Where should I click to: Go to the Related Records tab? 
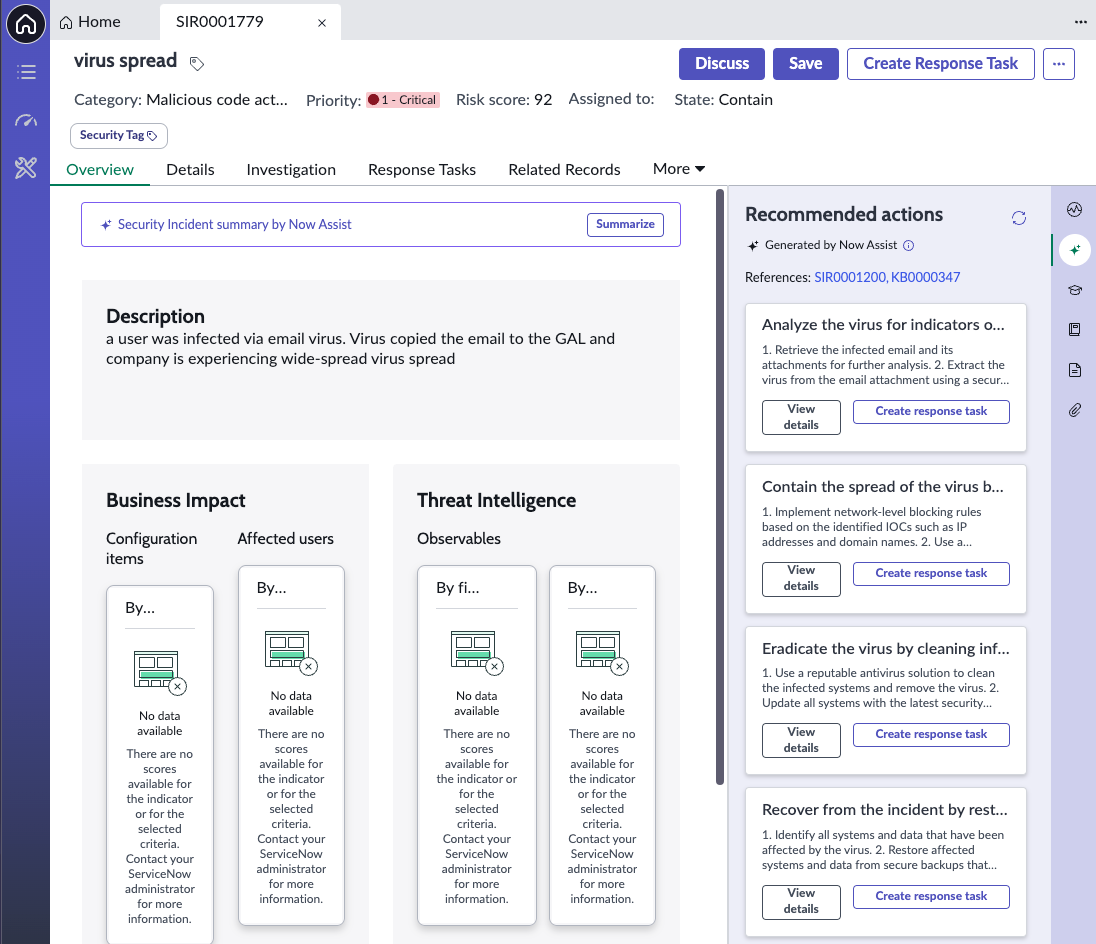(564, 170)
